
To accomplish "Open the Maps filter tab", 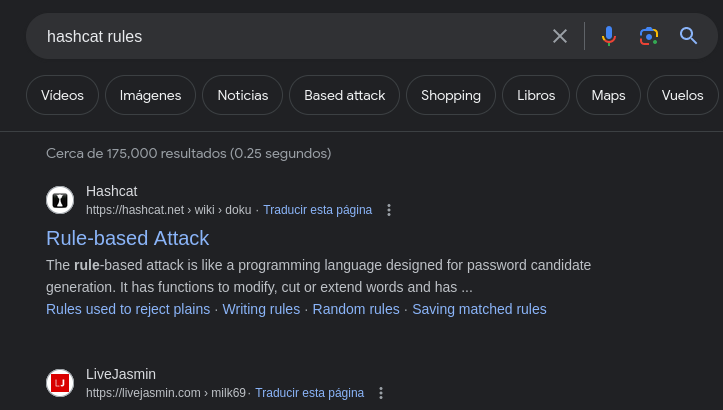I will 608,96.
